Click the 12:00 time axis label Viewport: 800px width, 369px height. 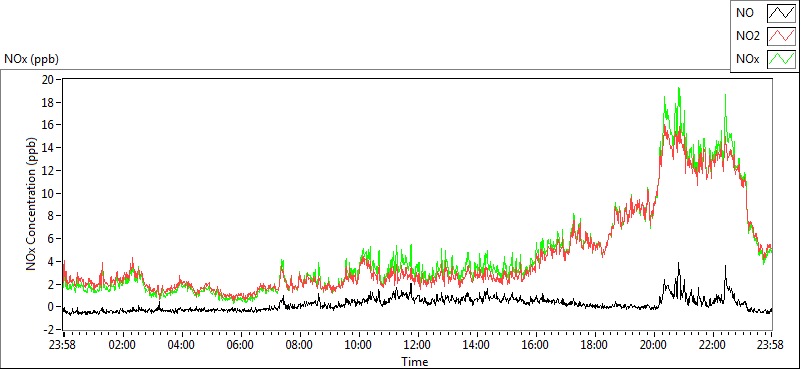tap(418, 344)
